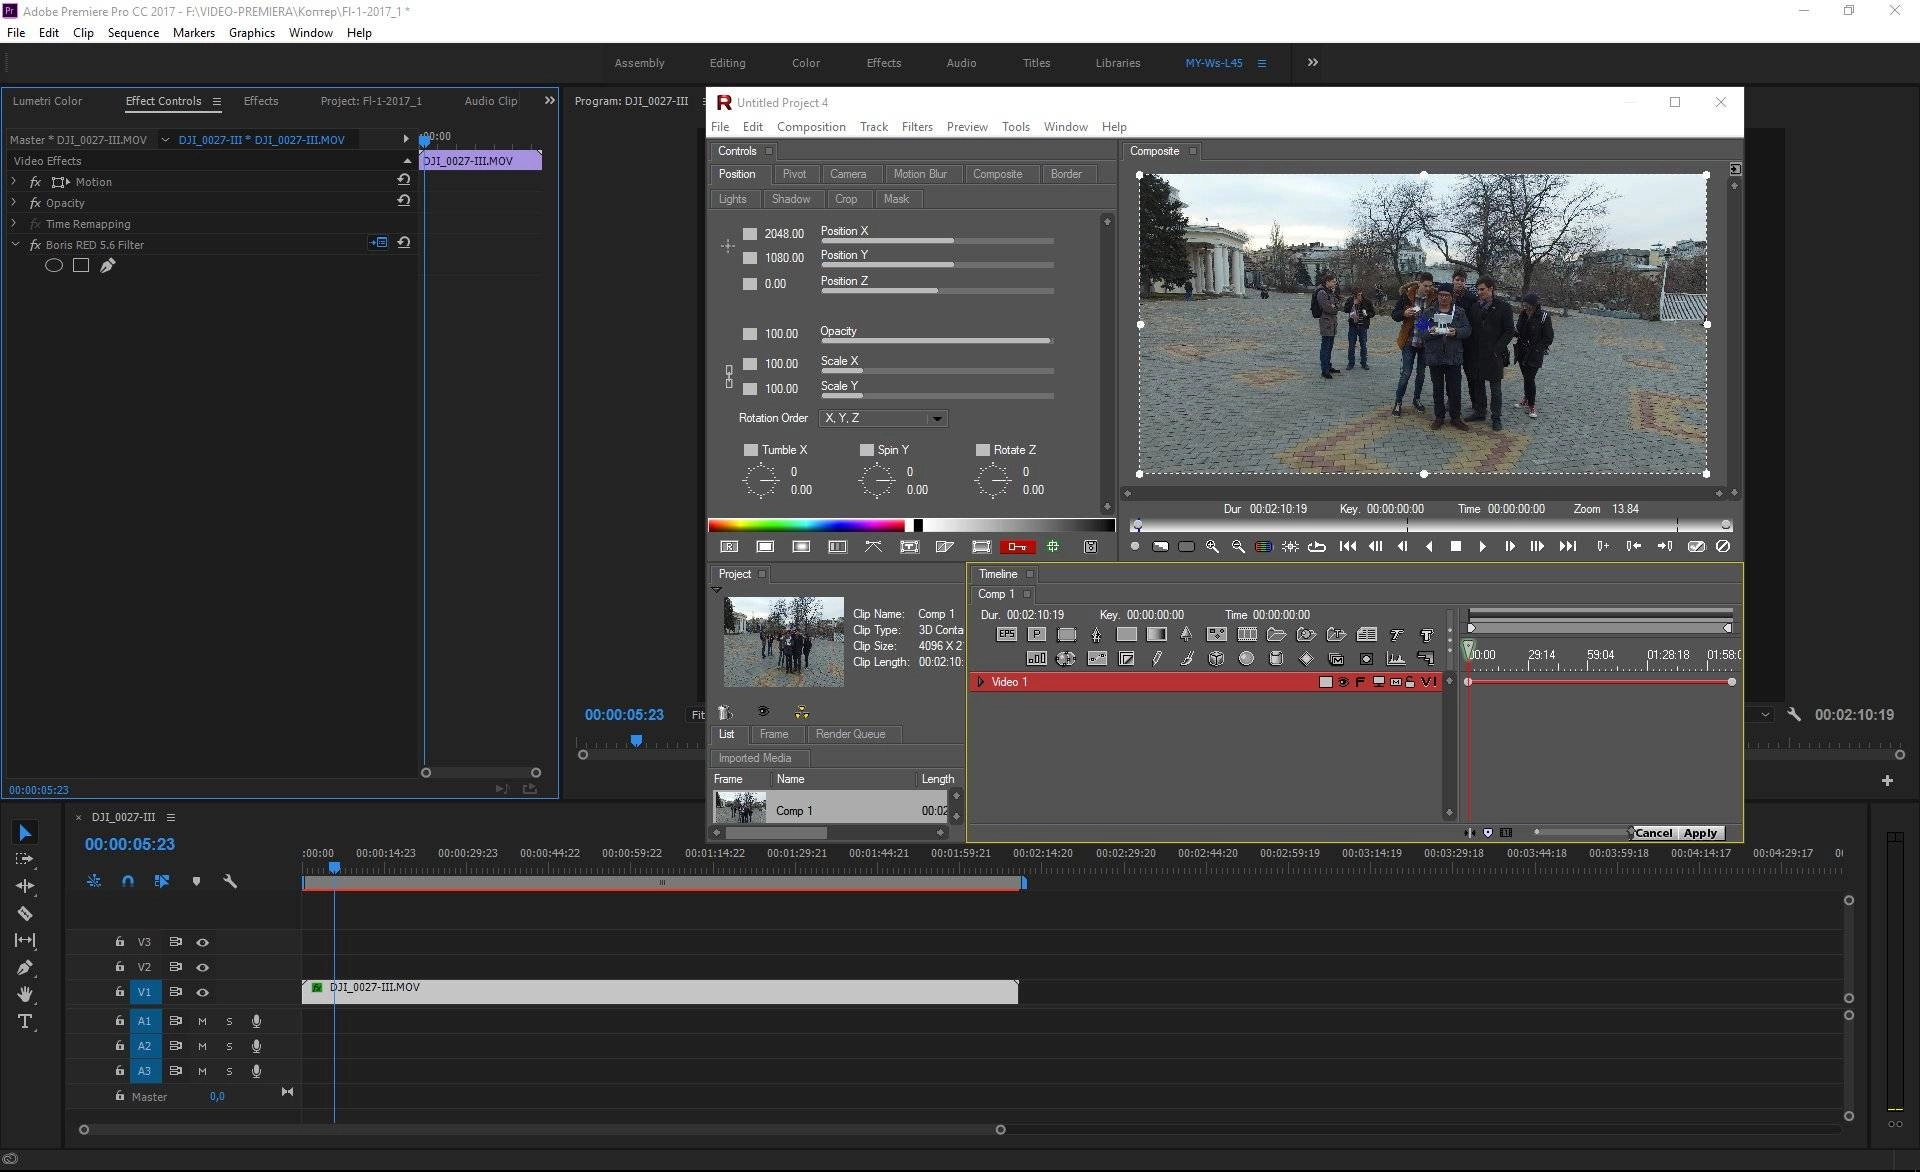Expand the Motion effect properties
Image resolution: width=1920 pixels, height=1172 pixels.
pos(13,182)
